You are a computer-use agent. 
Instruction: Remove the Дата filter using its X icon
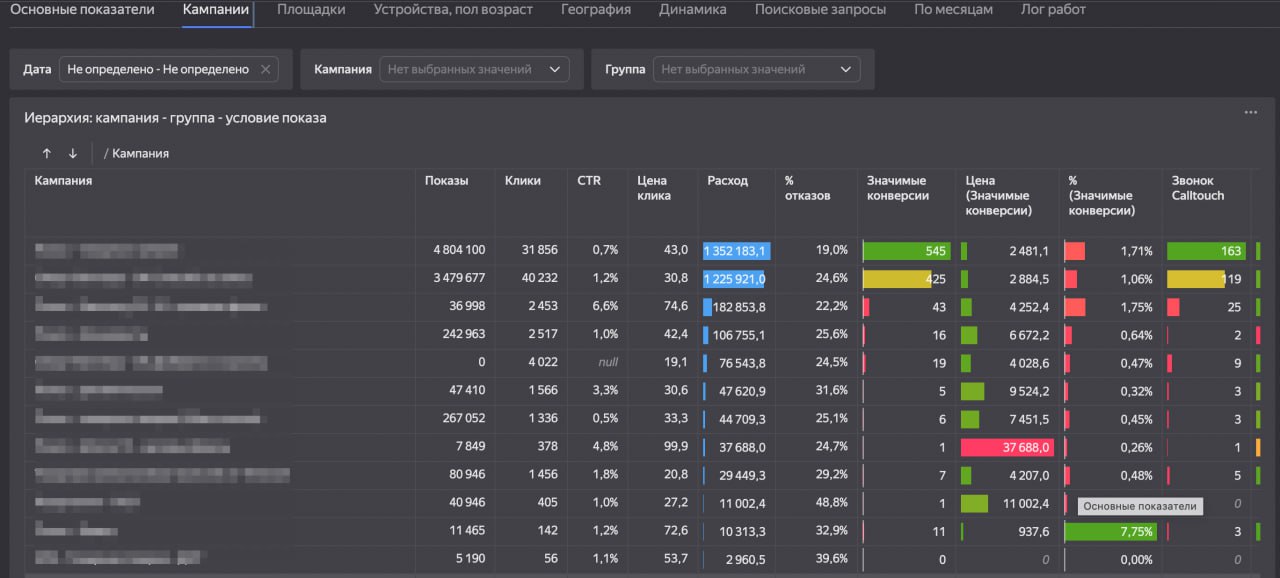pyautogui.click(x=264, y=69)
